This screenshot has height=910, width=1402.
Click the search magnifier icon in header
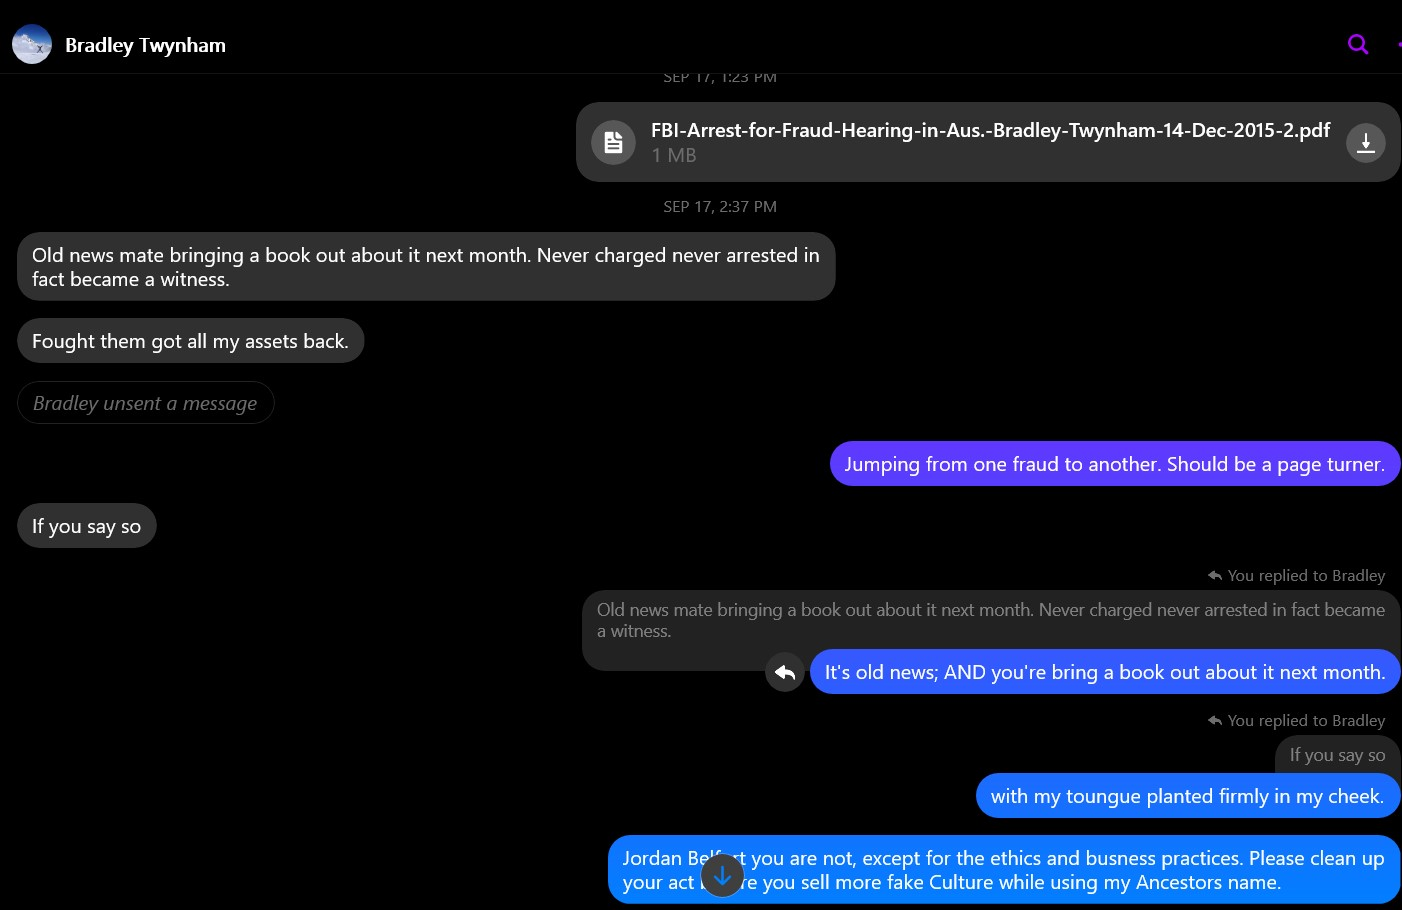tap(1357, 44)
